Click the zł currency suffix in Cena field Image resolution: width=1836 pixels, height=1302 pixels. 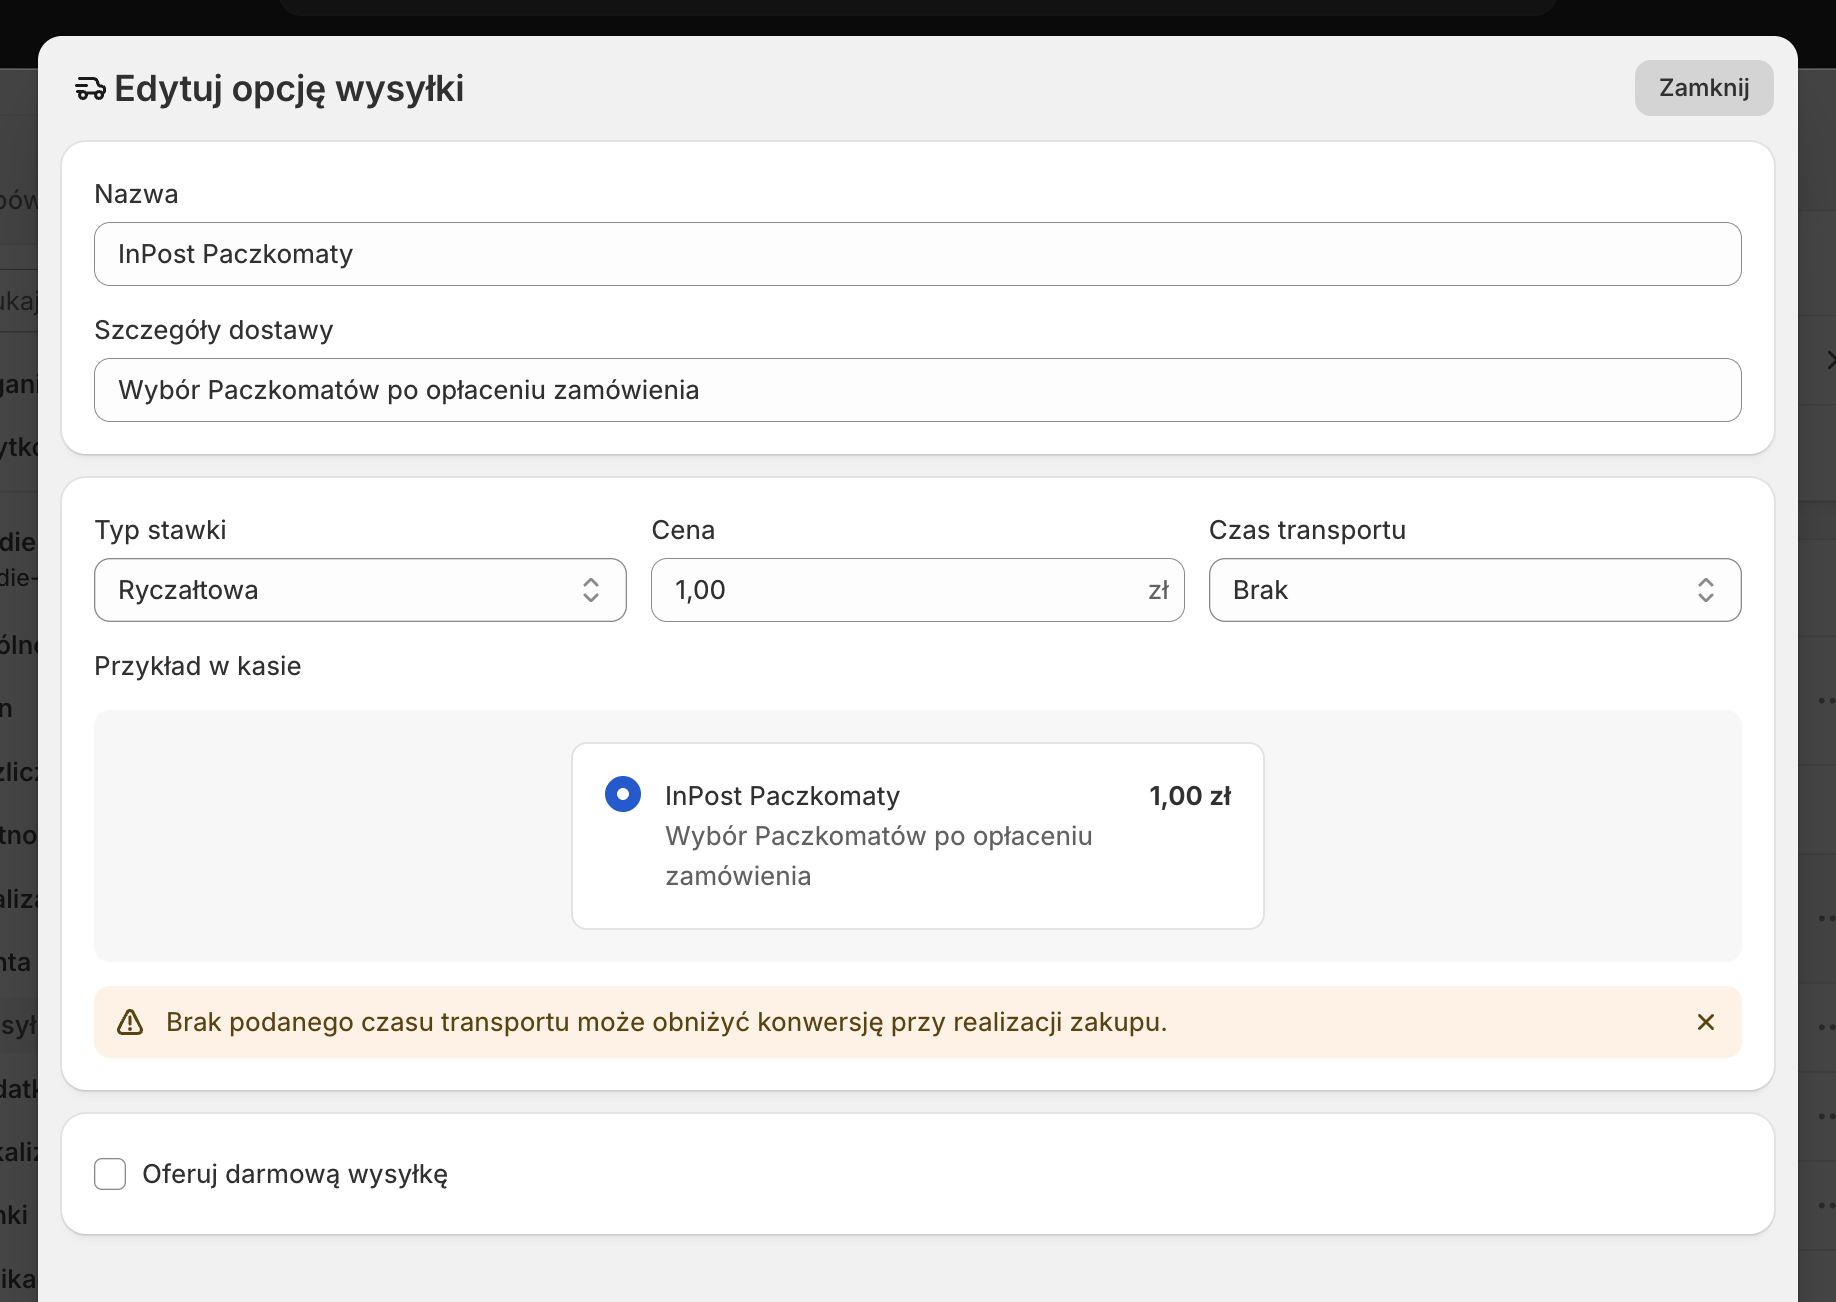point(1159,590)
